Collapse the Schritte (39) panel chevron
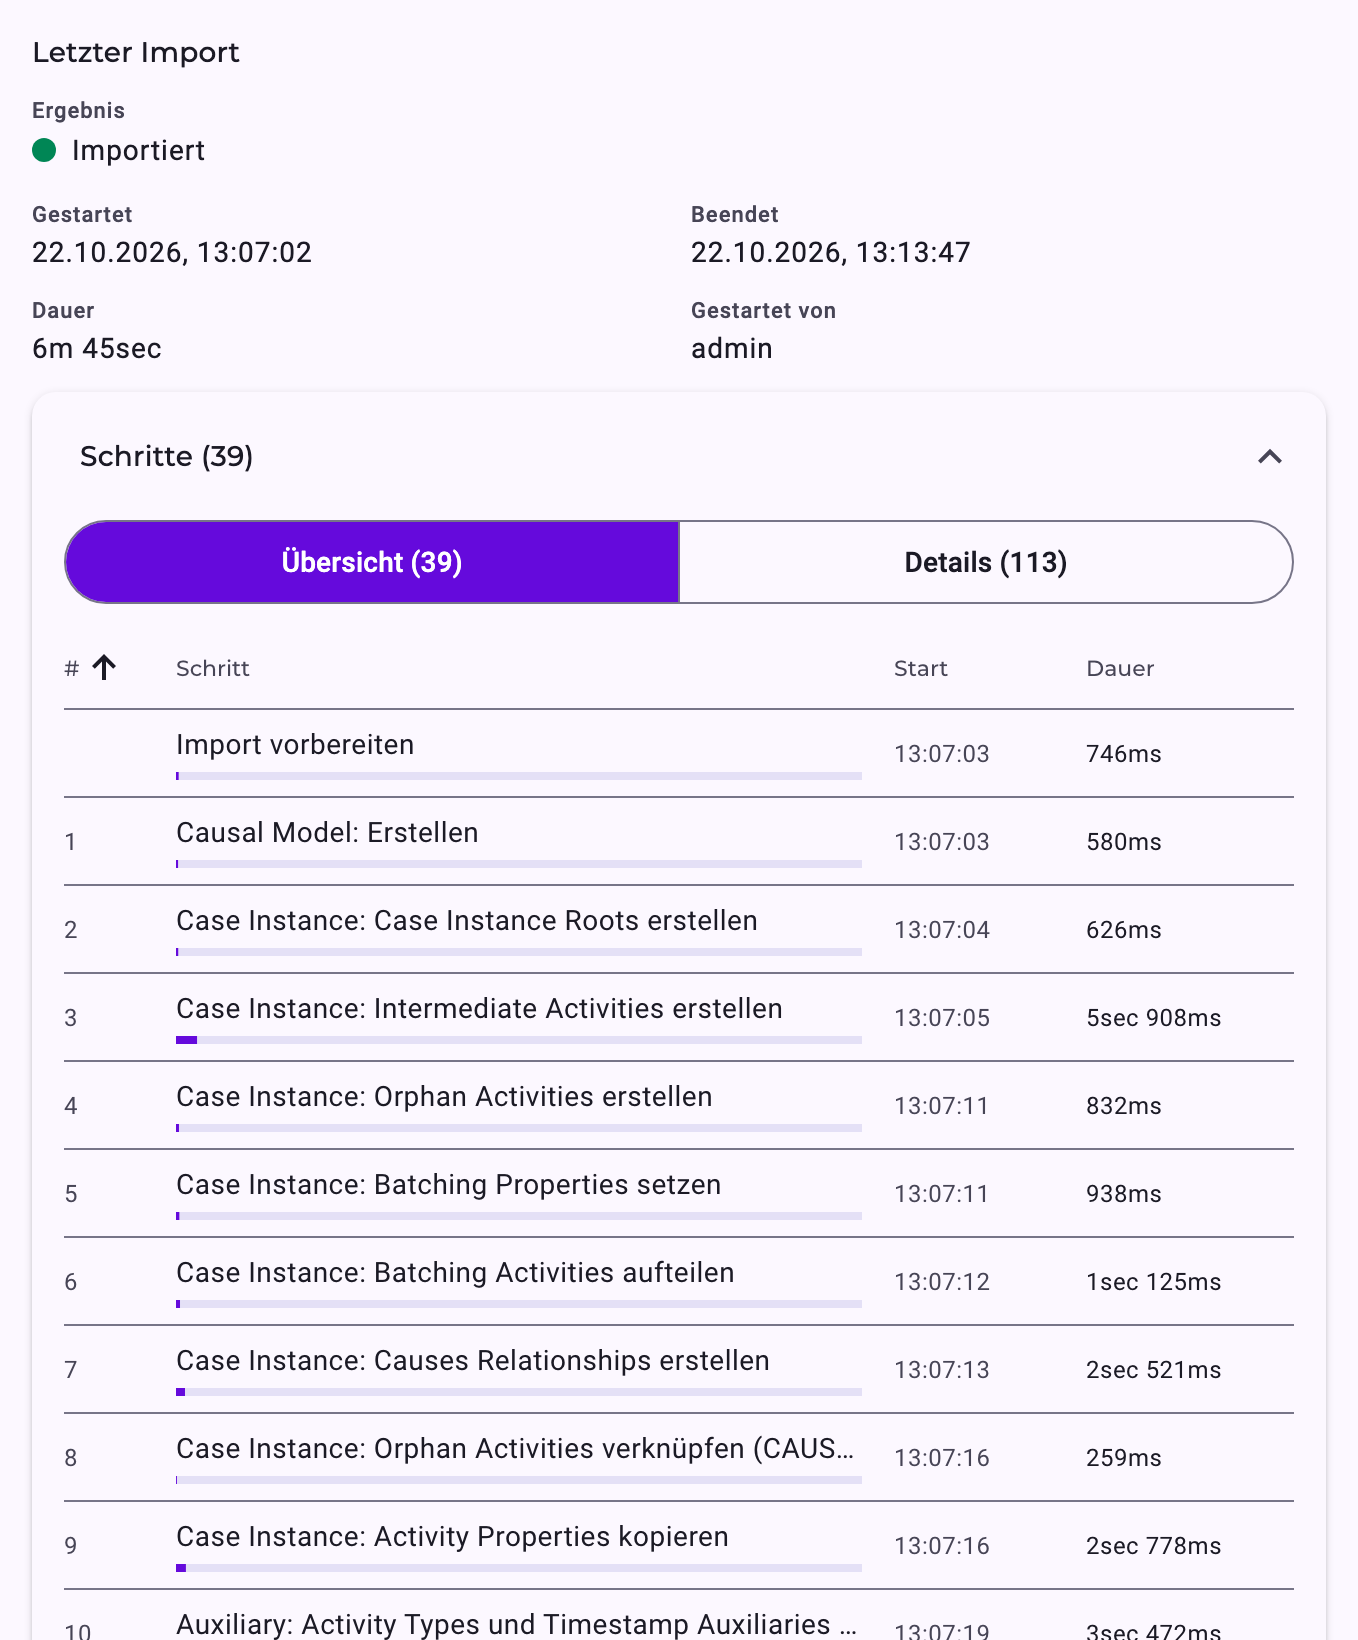Image resolution: width=1358 pixels, height=1640 pixels. 1269,457
